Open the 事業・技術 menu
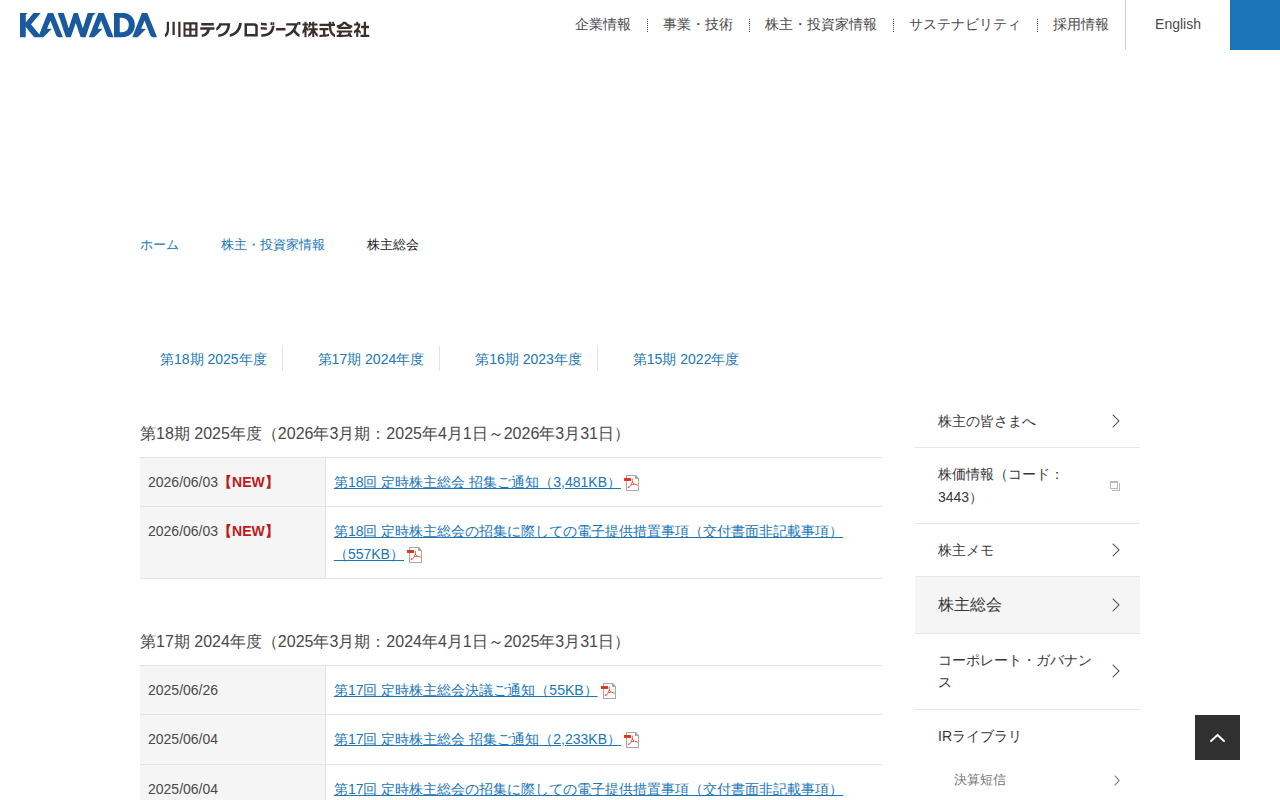 (698, 25)
